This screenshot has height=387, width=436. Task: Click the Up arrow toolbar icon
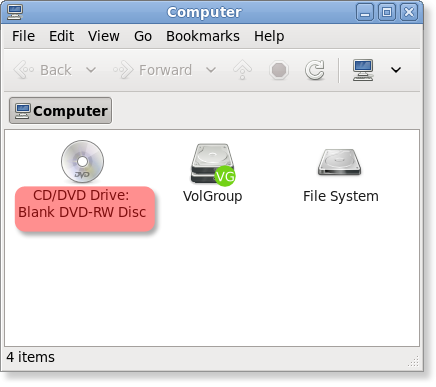[x=242, y=70]
